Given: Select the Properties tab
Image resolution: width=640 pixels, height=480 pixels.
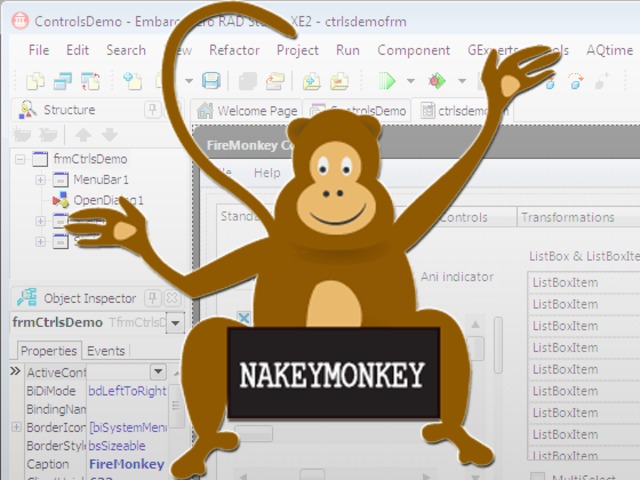Looking at the screenshot, I should [x=49, y=351].
